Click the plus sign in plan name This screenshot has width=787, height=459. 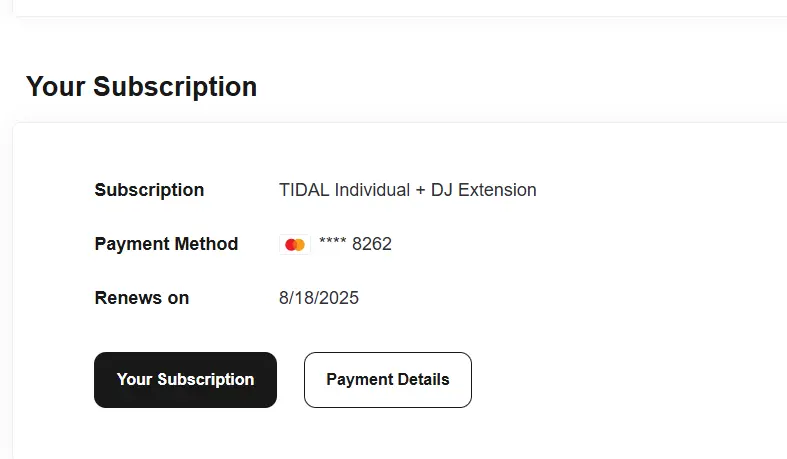[420, 191]
